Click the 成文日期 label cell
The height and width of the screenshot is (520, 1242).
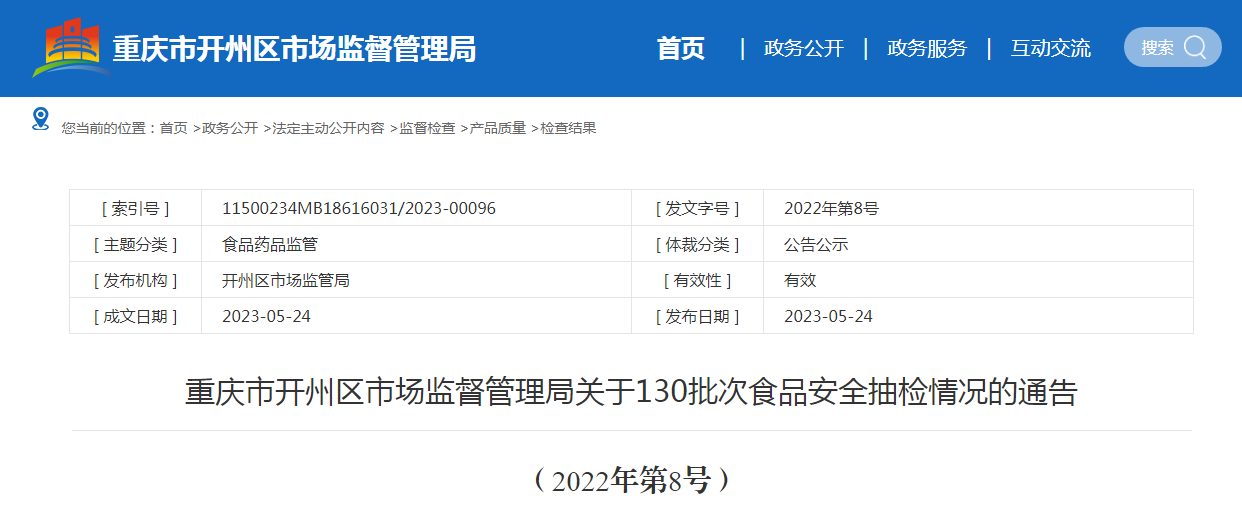point(136,316)
